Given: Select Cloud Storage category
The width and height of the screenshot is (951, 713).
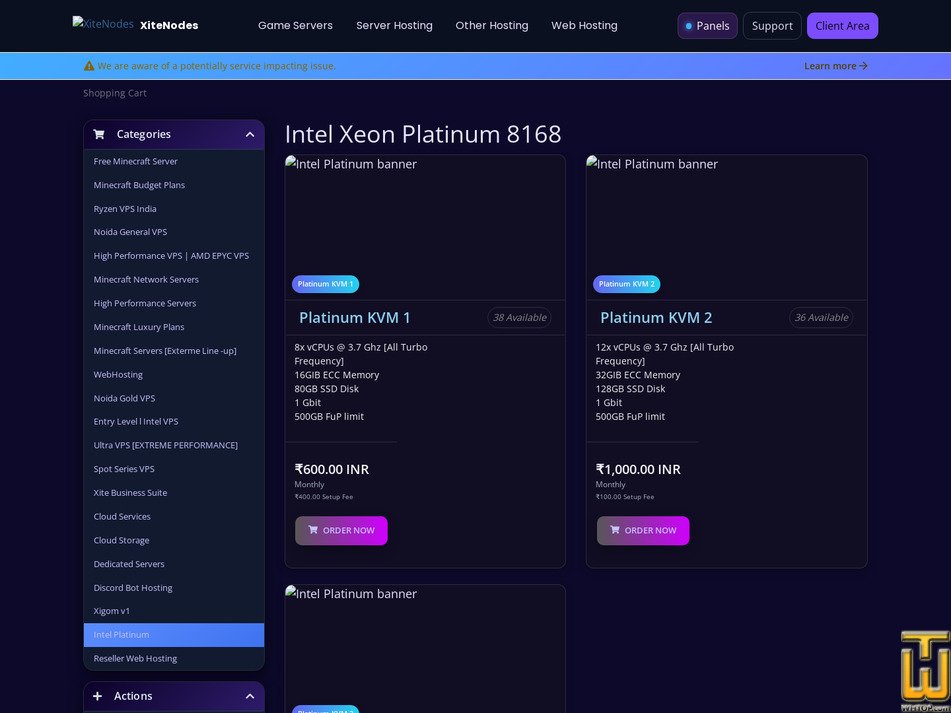Looking at the screenshot, I should (x=173, y=540).
